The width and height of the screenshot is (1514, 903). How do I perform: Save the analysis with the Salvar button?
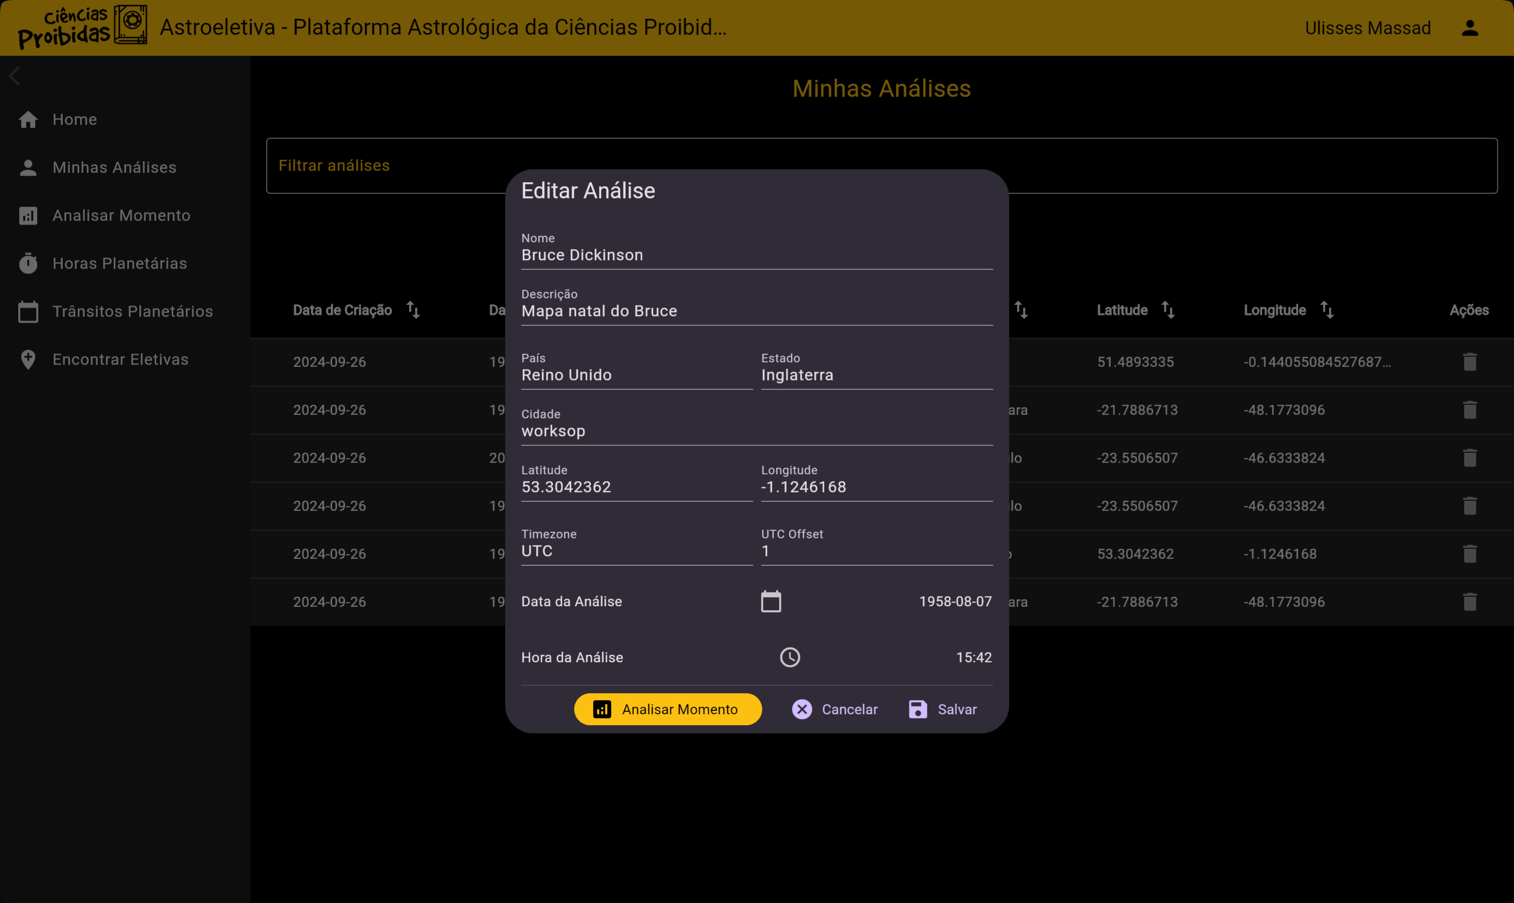click(x=941, y=709)
